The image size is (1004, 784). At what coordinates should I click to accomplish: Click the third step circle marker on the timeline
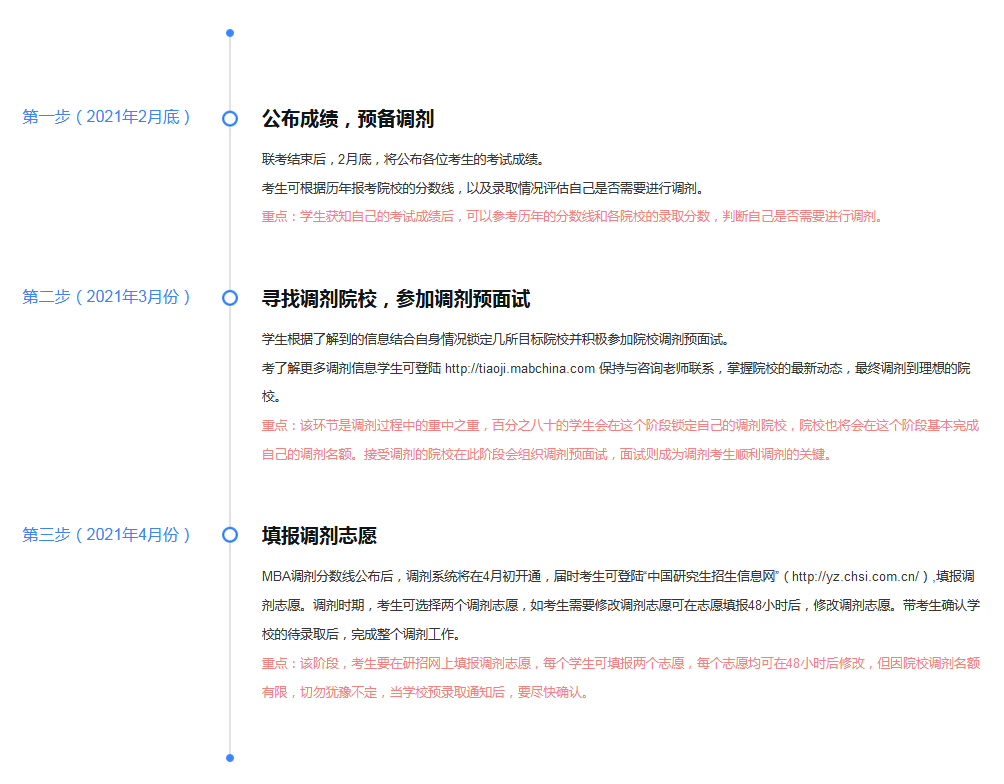tap(230, 535)
